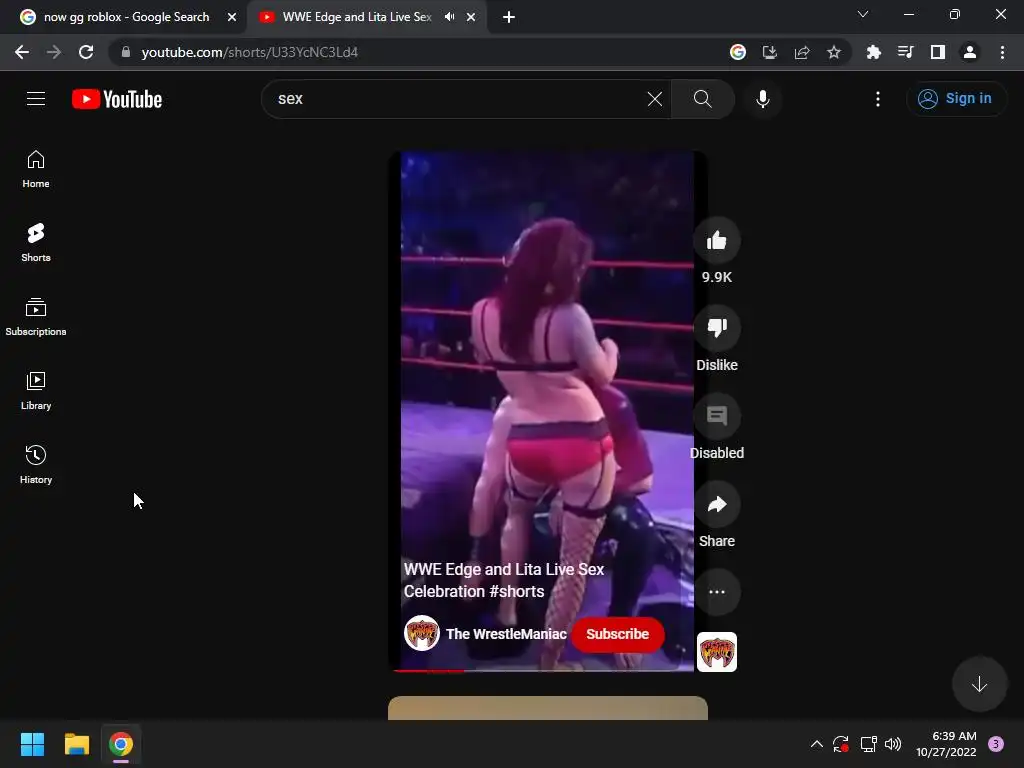This screenshot has height=768, width=1024.
Task: Open notification center badge
Action: (996, 744)
